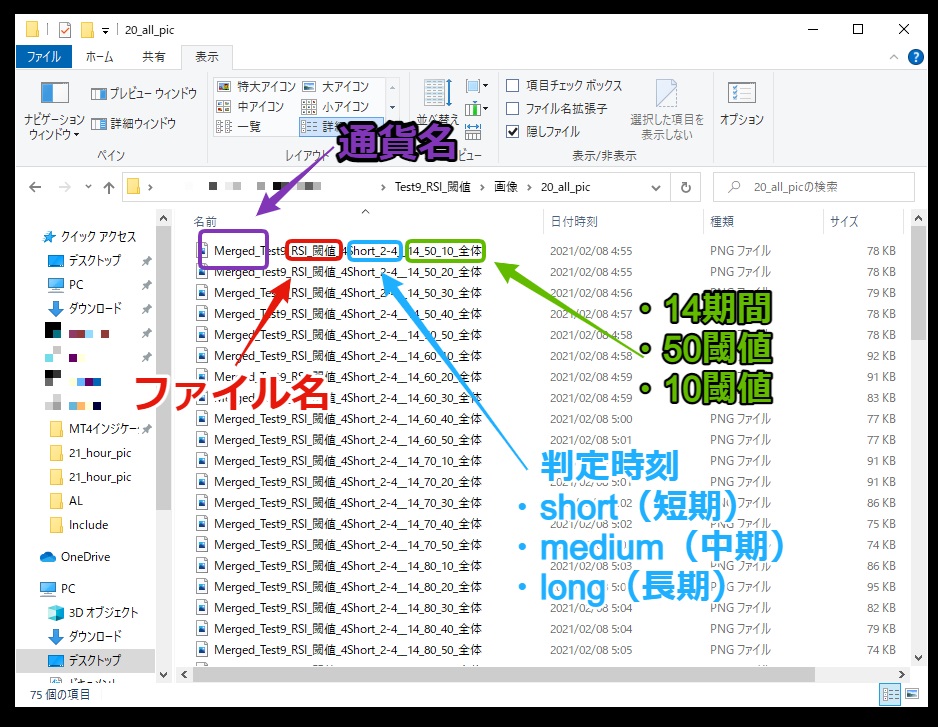The width and height of the screenshot is (938, 727).
Task: Choose the 一覧 layout
Action: point(238,126)
